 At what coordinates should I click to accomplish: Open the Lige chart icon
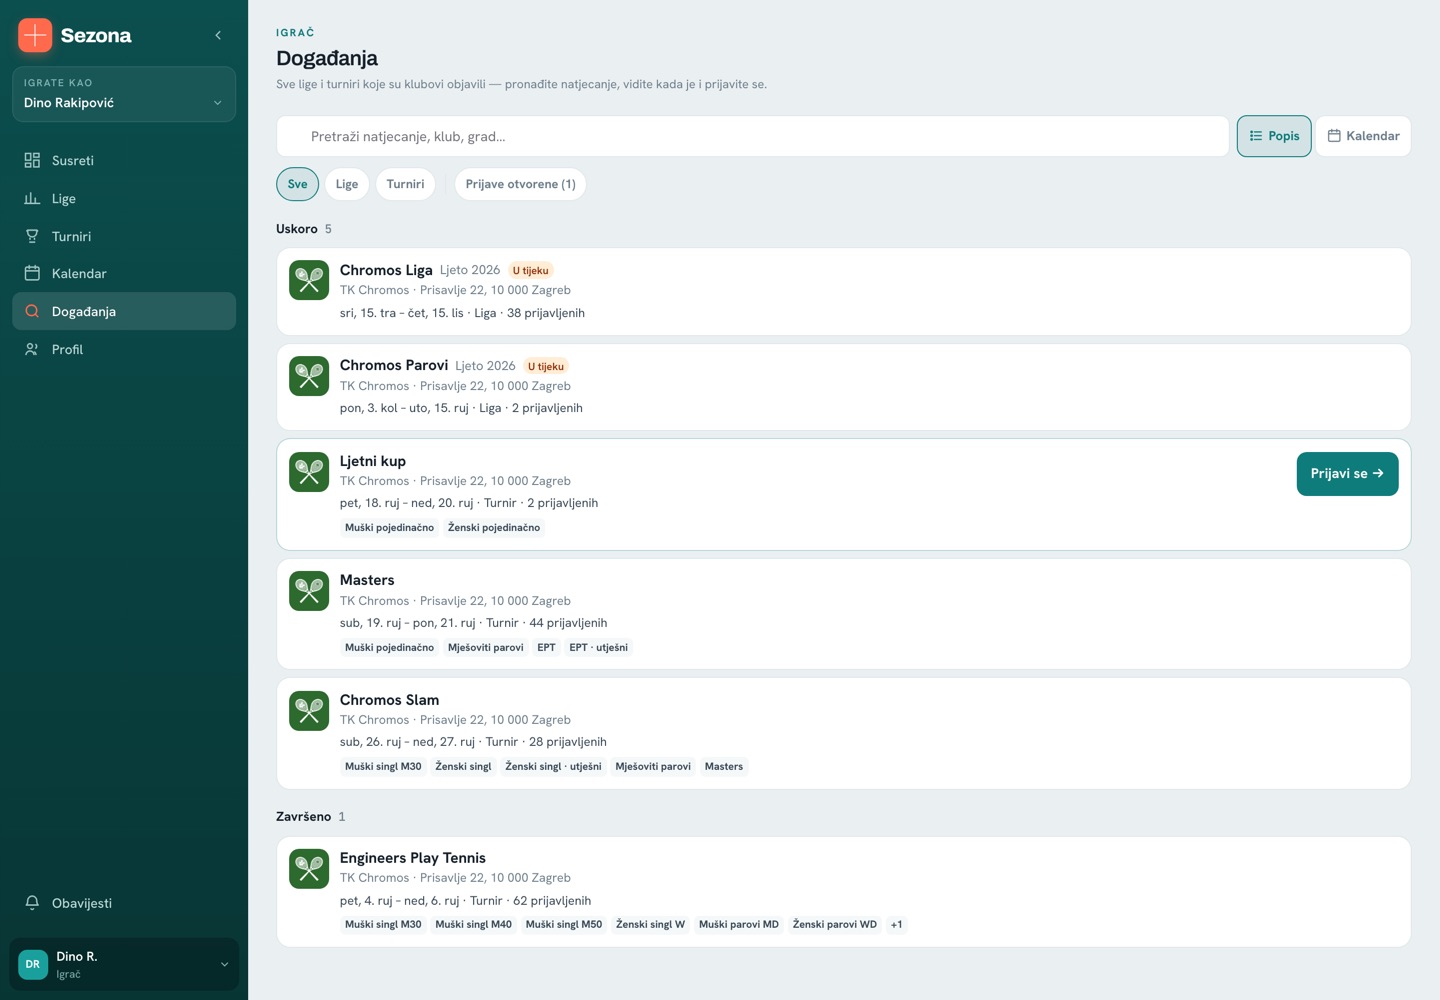pyautogui.click(x=32, y=198)
